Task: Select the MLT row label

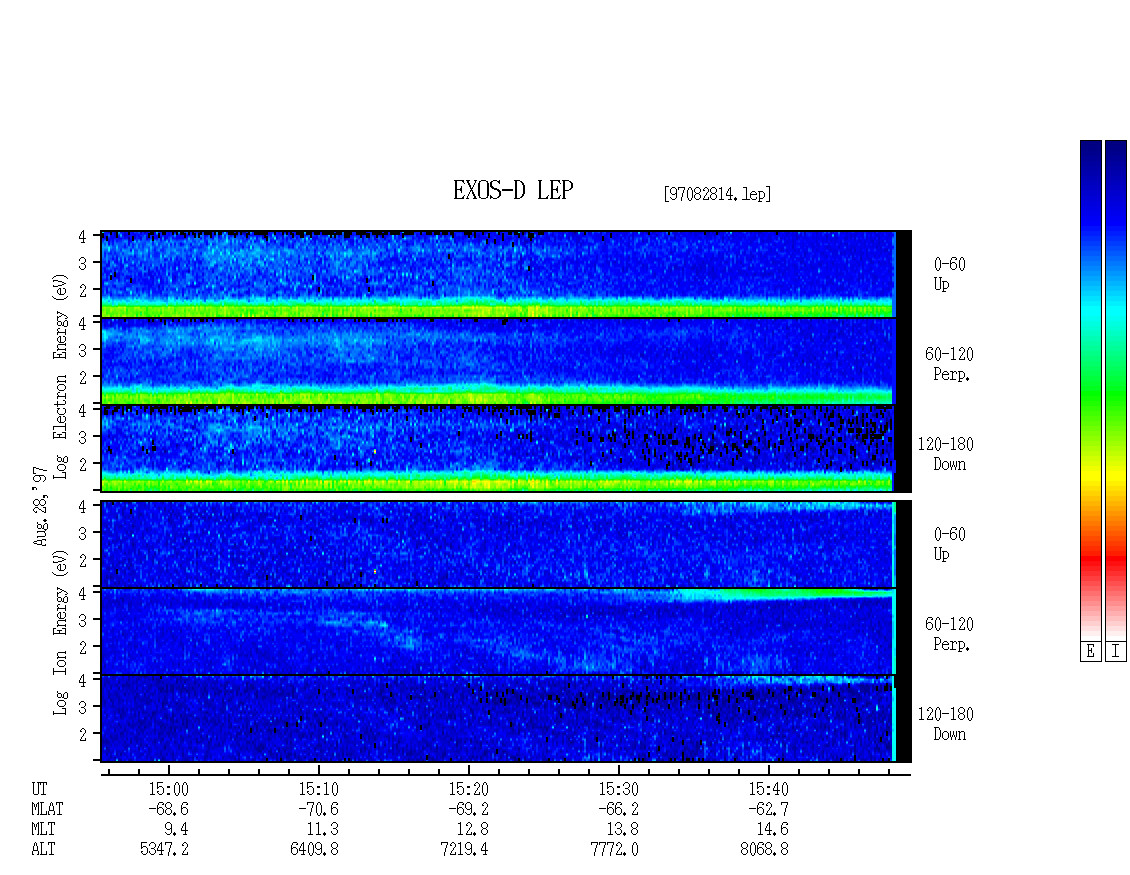Action: click(x=43, y=830)
